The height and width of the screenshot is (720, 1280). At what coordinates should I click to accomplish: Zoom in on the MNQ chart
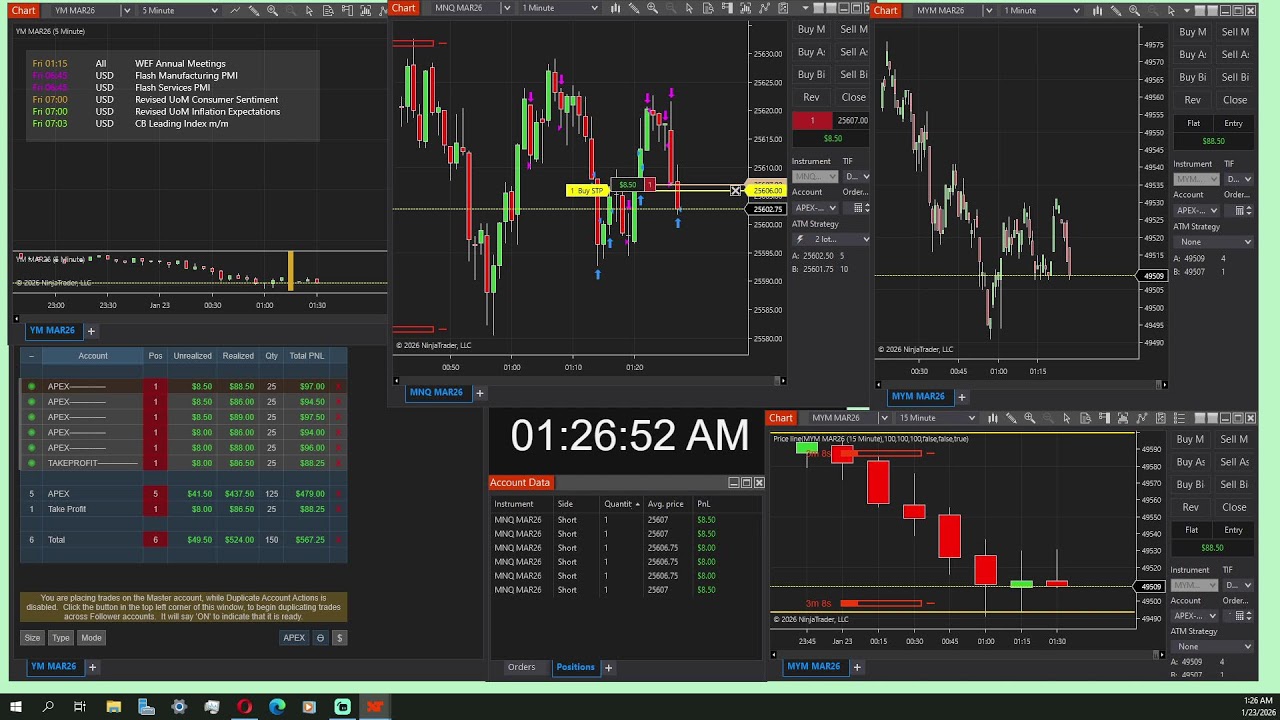coord(652,8)
